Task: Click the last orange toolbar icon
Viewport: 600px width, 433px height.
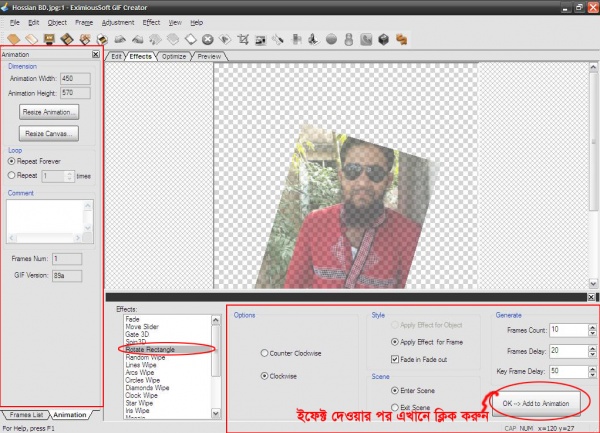Action: 401,40
